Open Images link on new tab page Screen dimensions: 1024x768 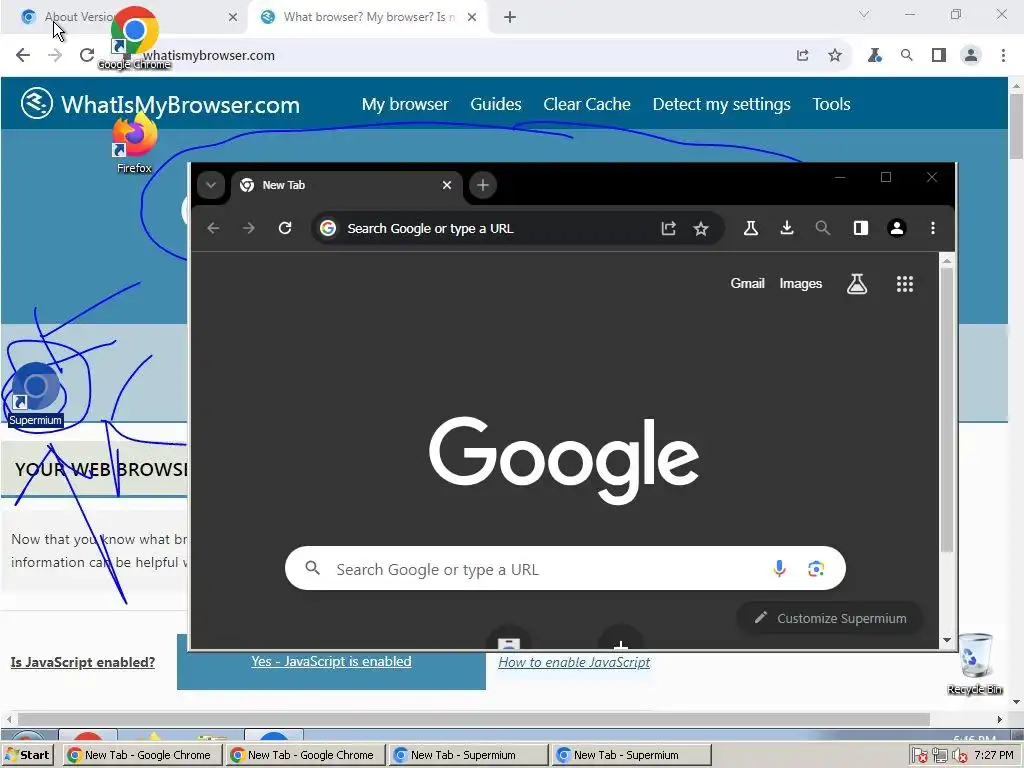coord(801,283)
